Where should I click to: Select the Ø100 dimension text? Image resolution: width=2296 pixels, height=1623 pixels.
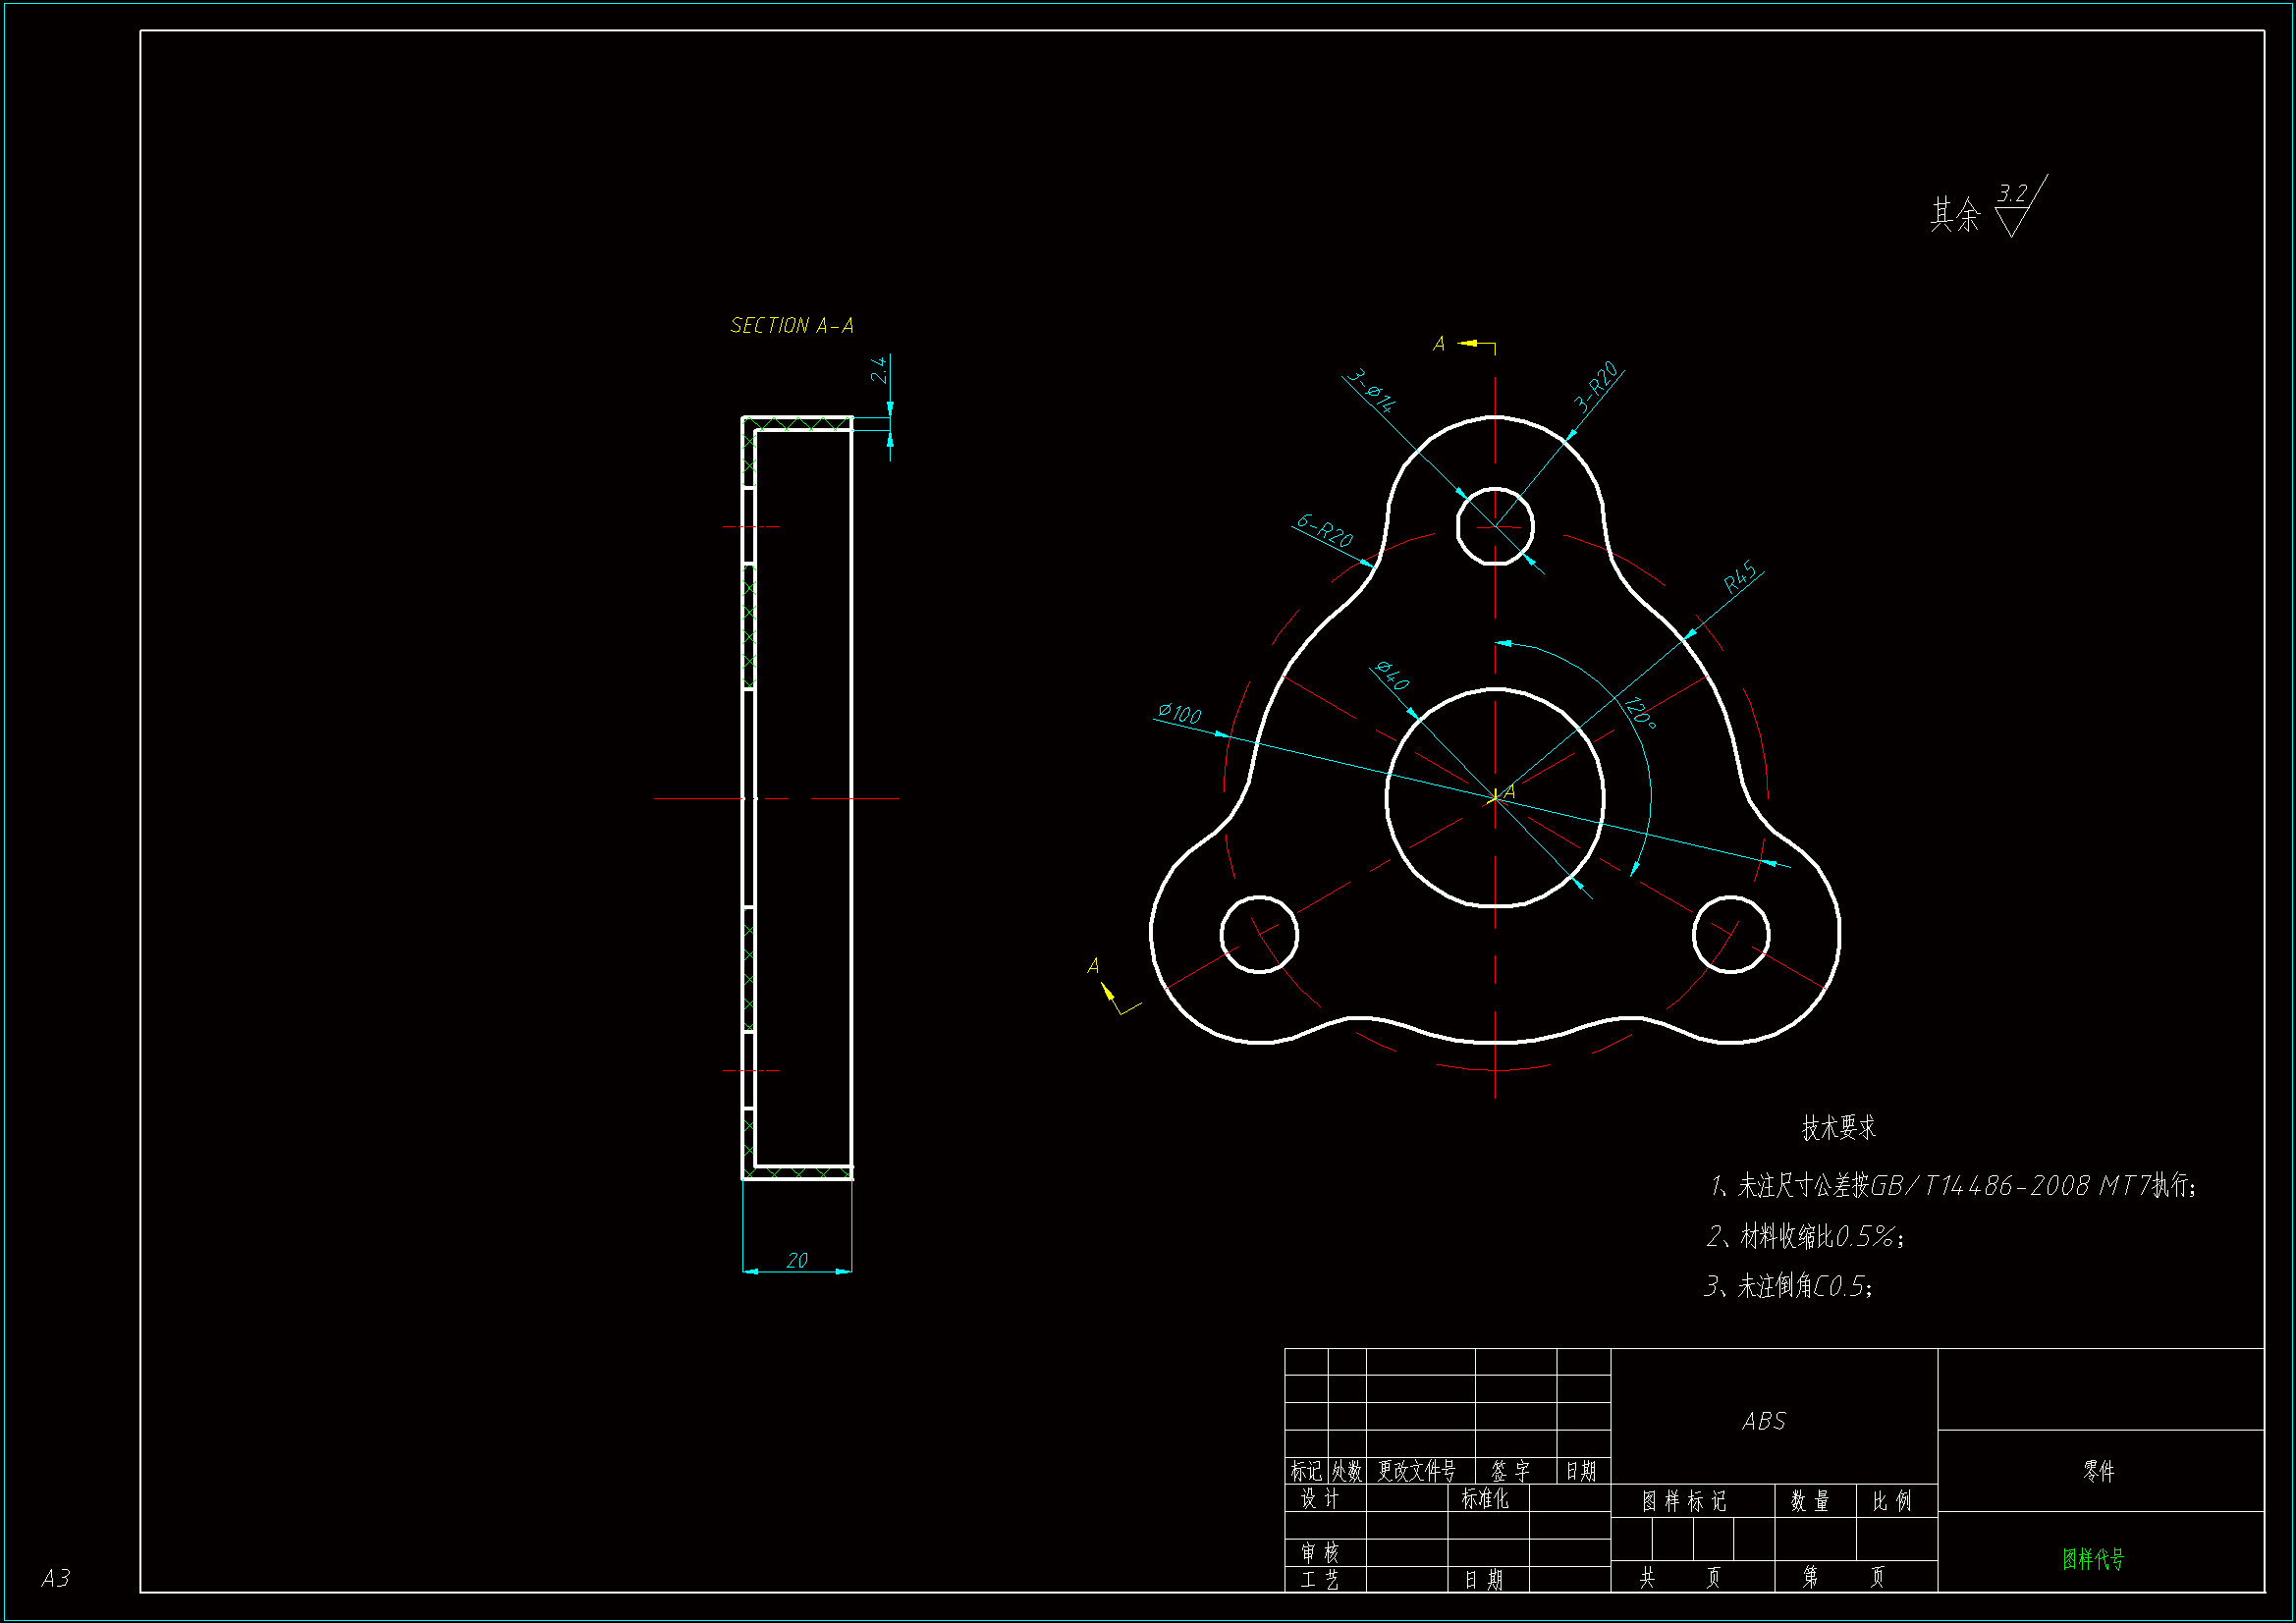pos(1179,714)
